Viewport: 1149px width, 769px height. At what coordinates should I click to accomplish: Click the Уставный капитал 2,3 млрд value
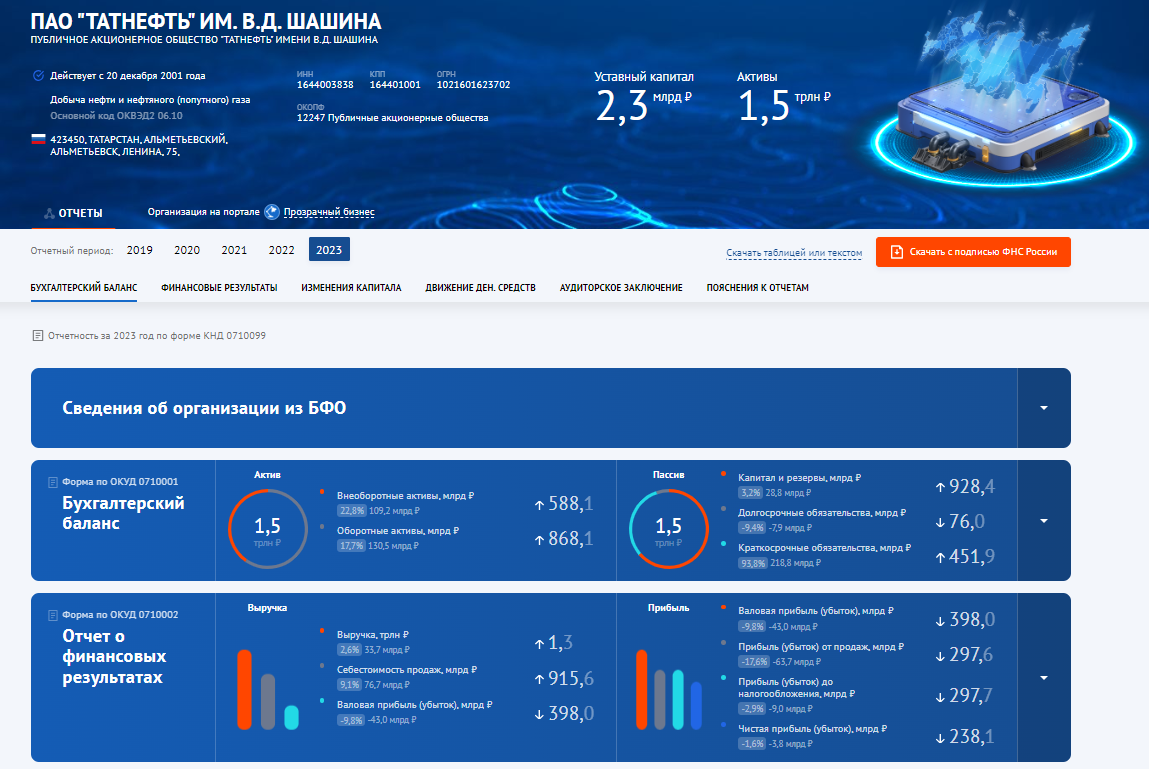(643, 105)
